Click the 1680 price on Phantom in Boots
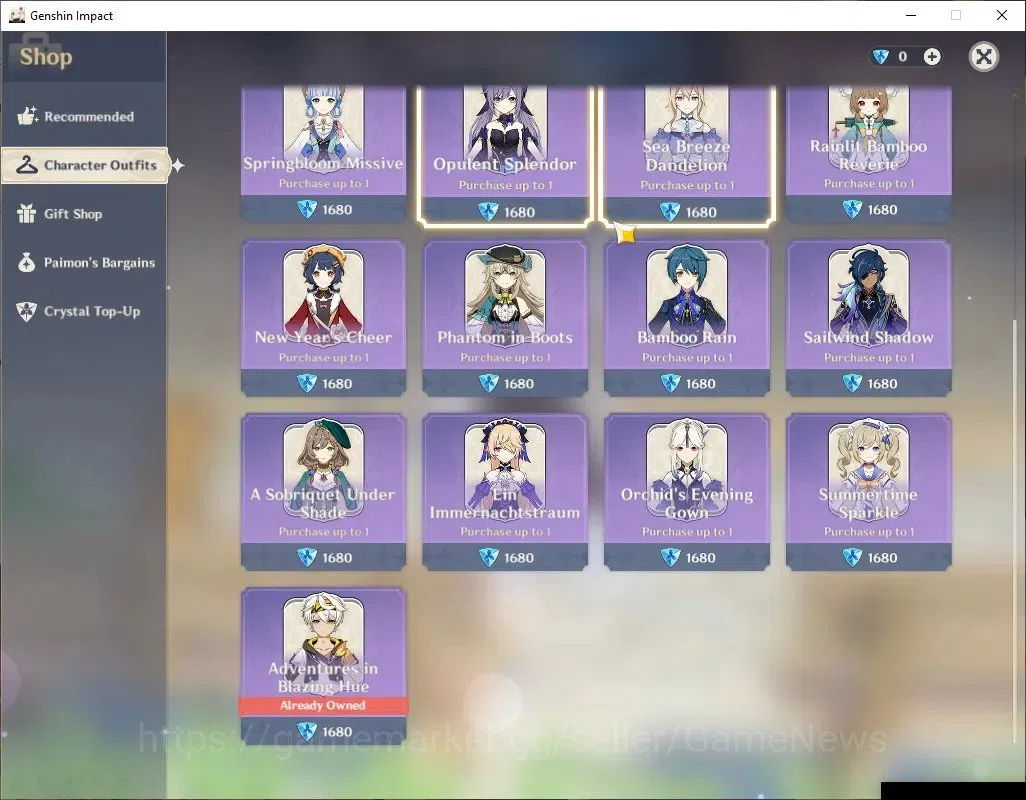This screenshot has height=800, width=1026. pos(519,384)
